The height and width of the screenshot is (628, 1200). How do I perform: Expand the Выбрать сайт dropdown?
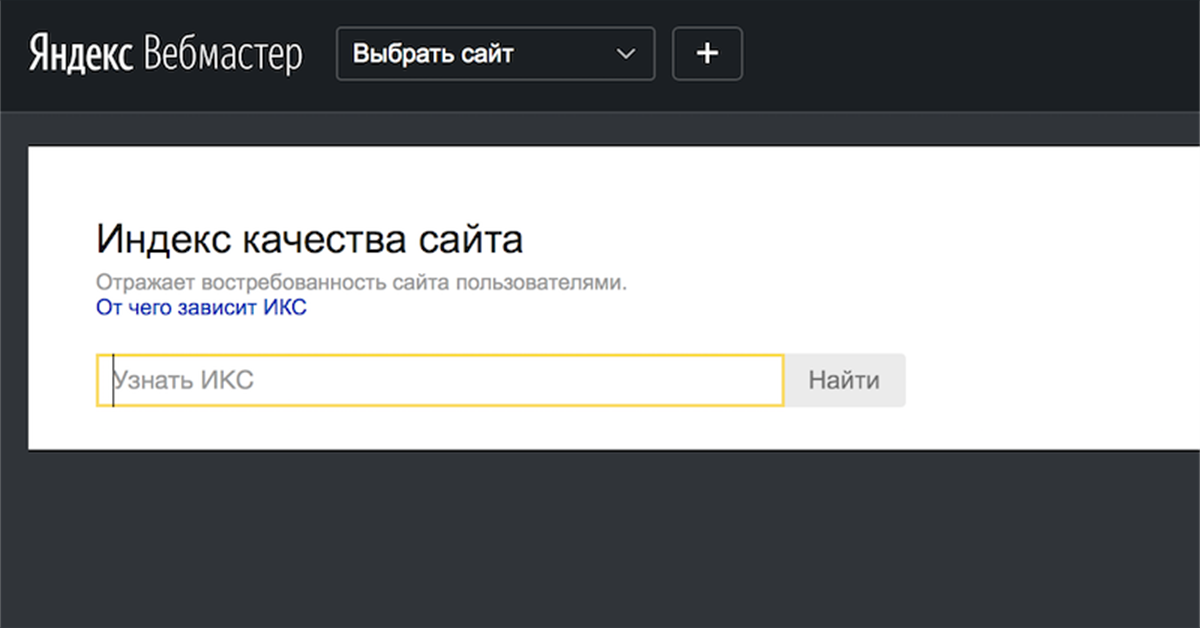point(495,54)
